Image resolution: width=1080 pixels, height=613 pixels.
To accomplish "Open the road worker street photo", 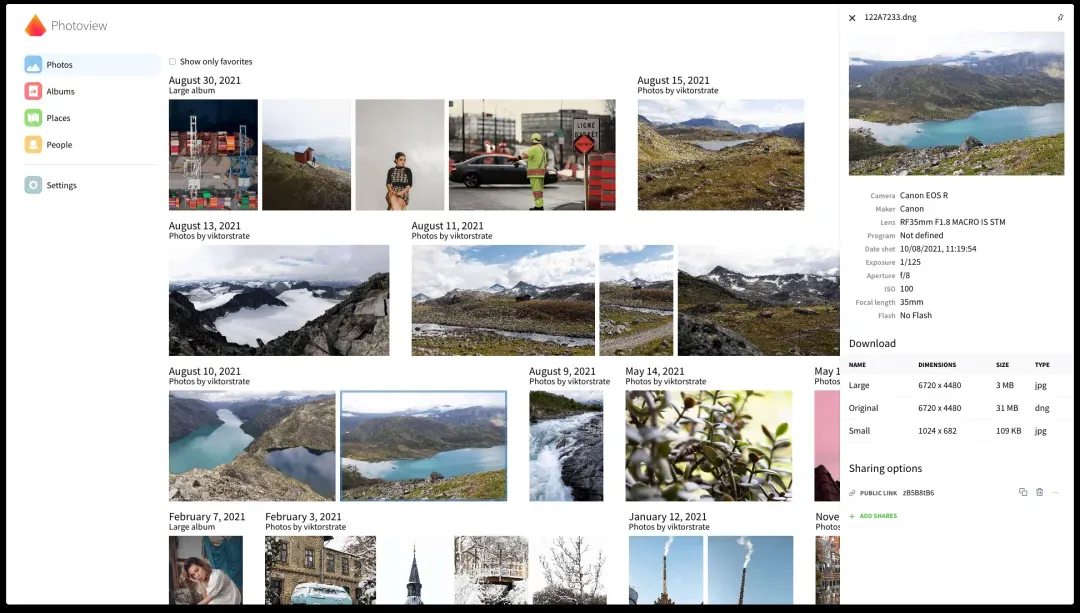I will point(532,155).
